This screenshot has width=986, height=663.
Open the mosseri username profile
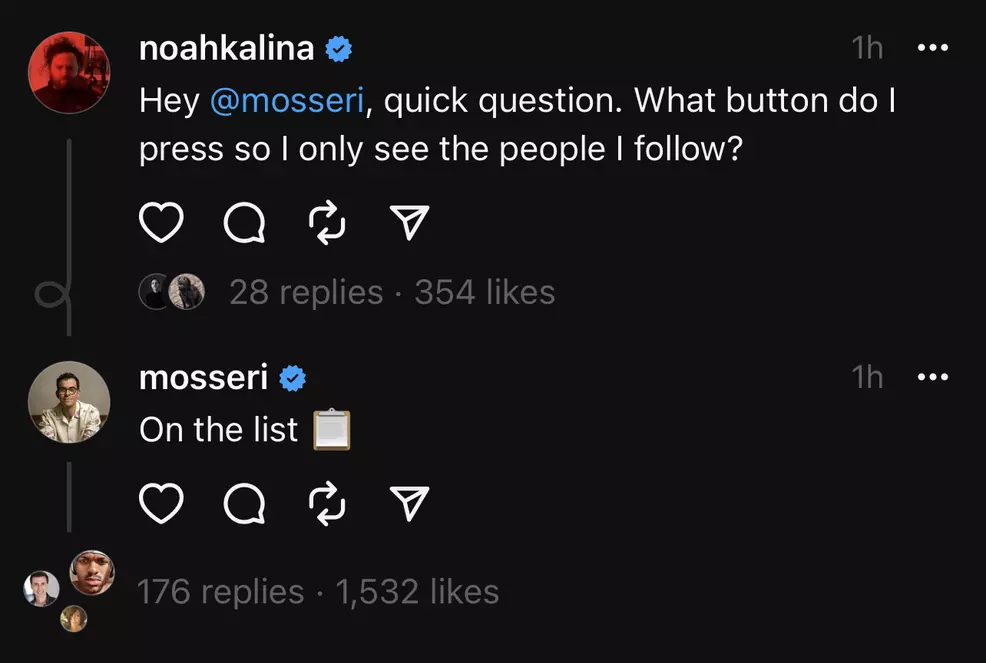coord(203,377)
